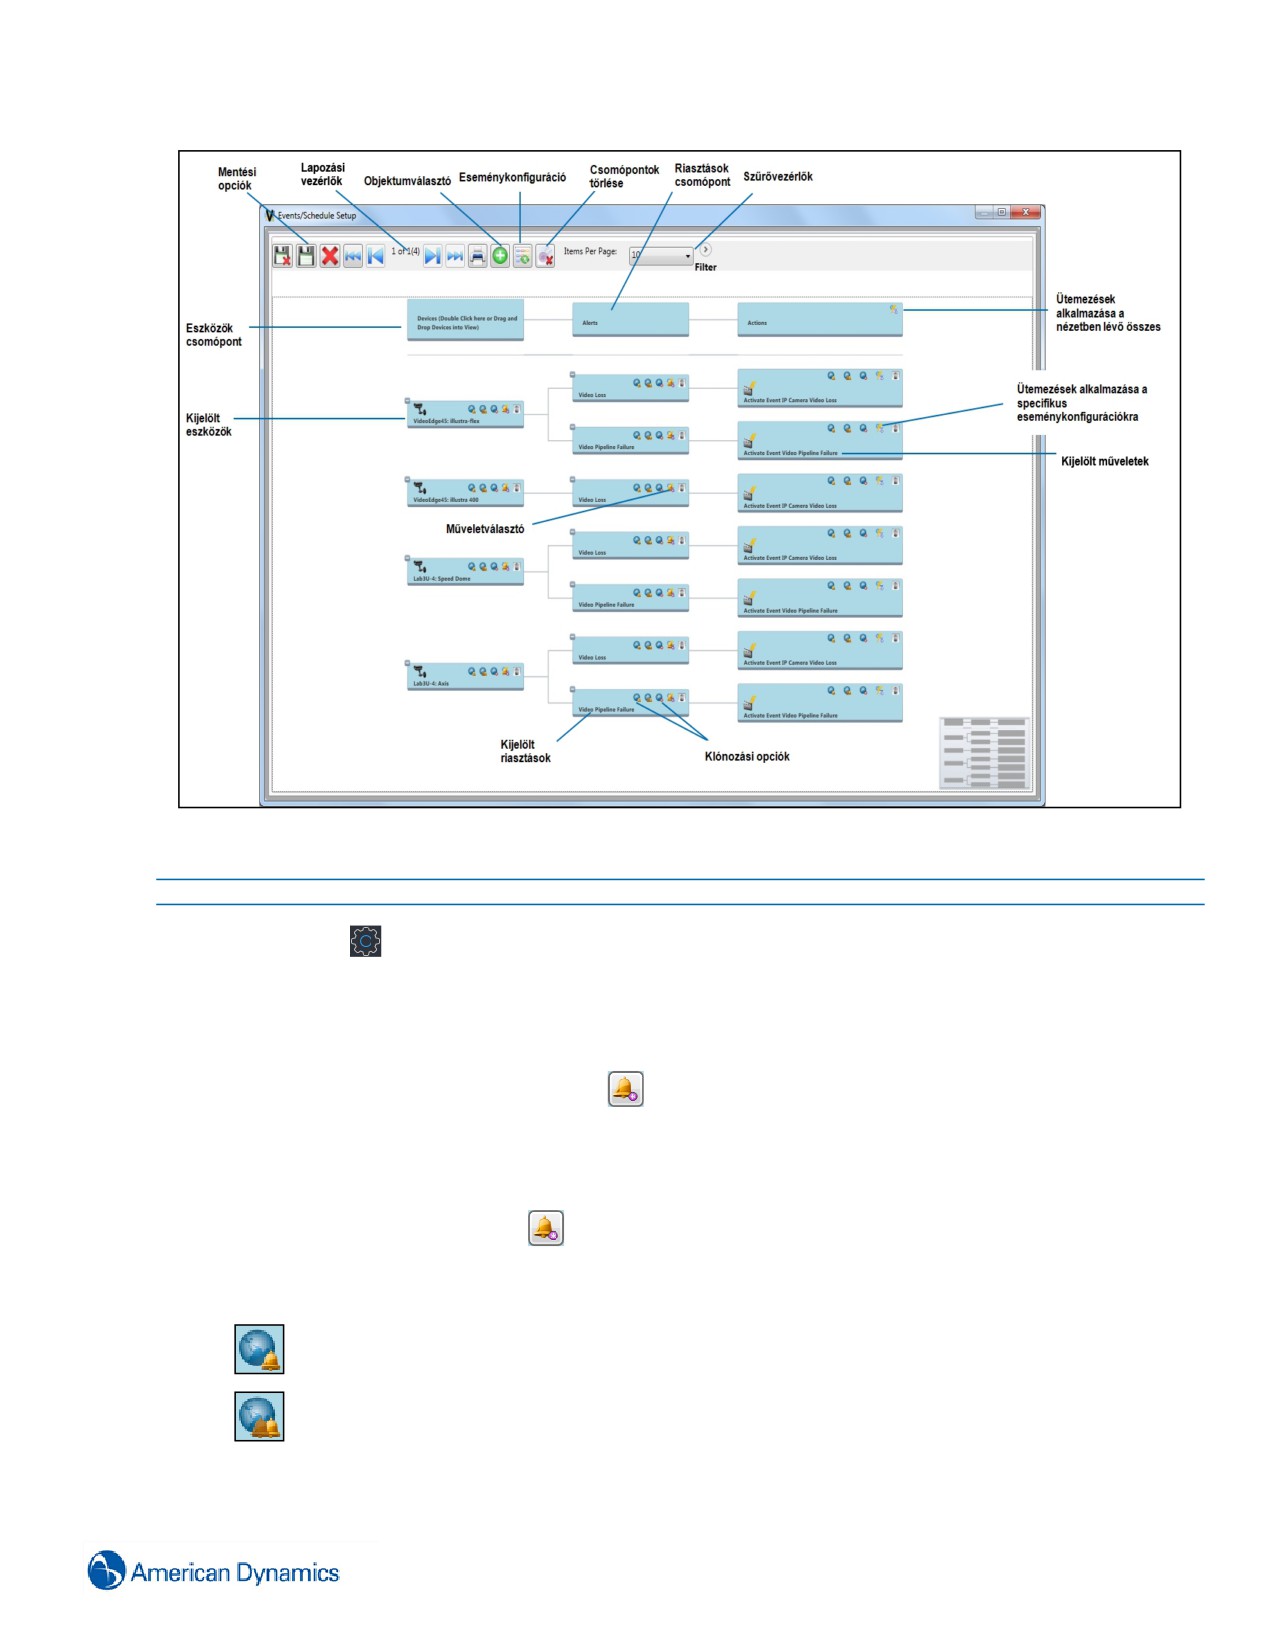1275x1650 pixels.
Task: Click the Remove Nodes toolbar icon
Action: [x=545, y=257]
